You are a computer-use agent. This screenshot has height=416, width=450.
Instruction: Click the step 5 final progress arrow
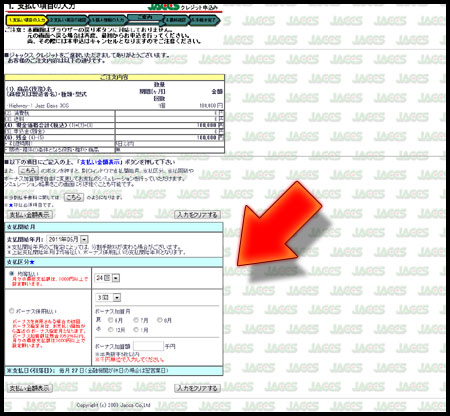(x=205, y=20)
